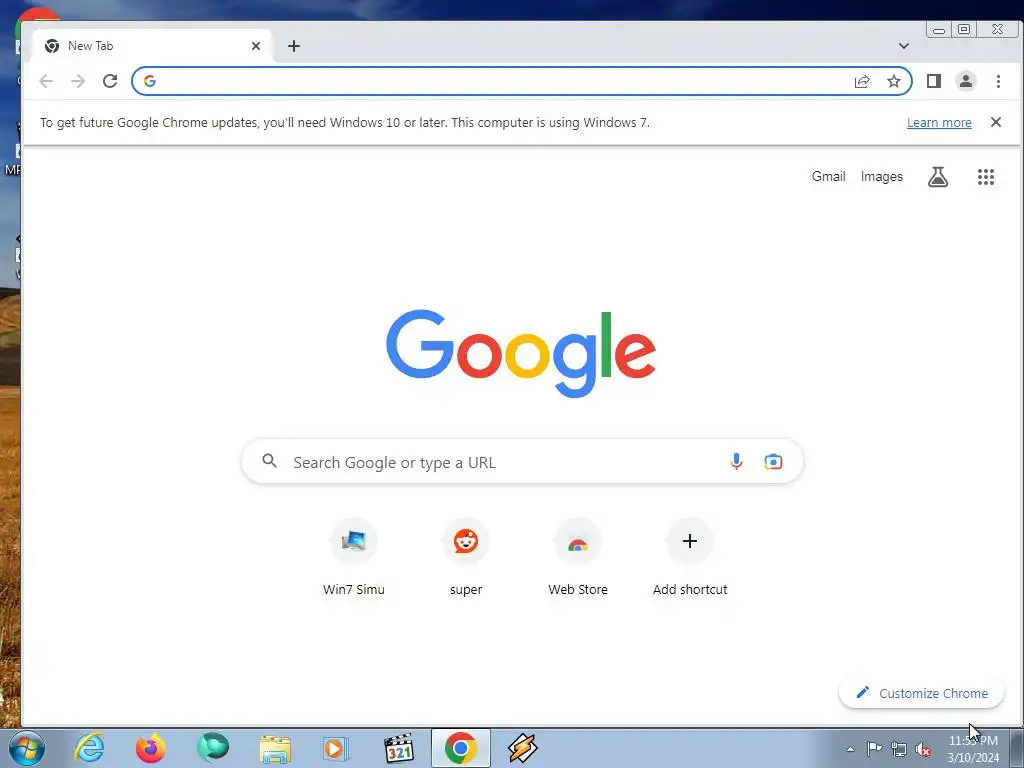Open the taskbar clock and date

(x=973, y=749)
